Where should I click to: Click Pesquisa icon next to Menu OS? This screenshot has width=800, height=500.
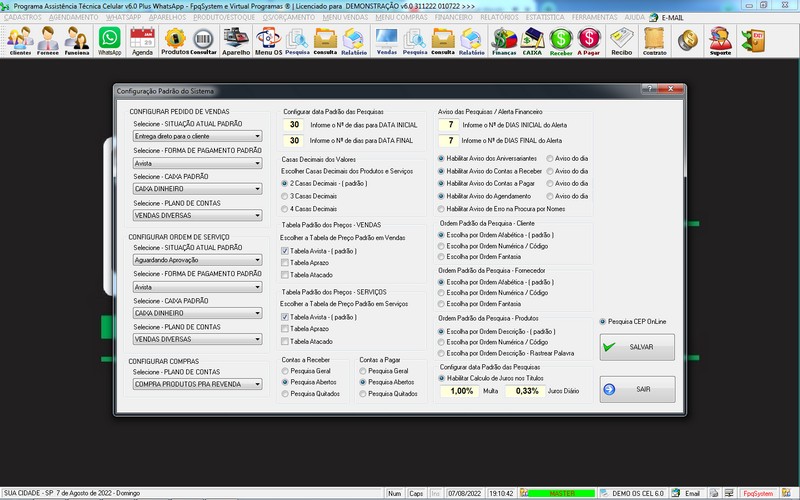click(297, 41)
